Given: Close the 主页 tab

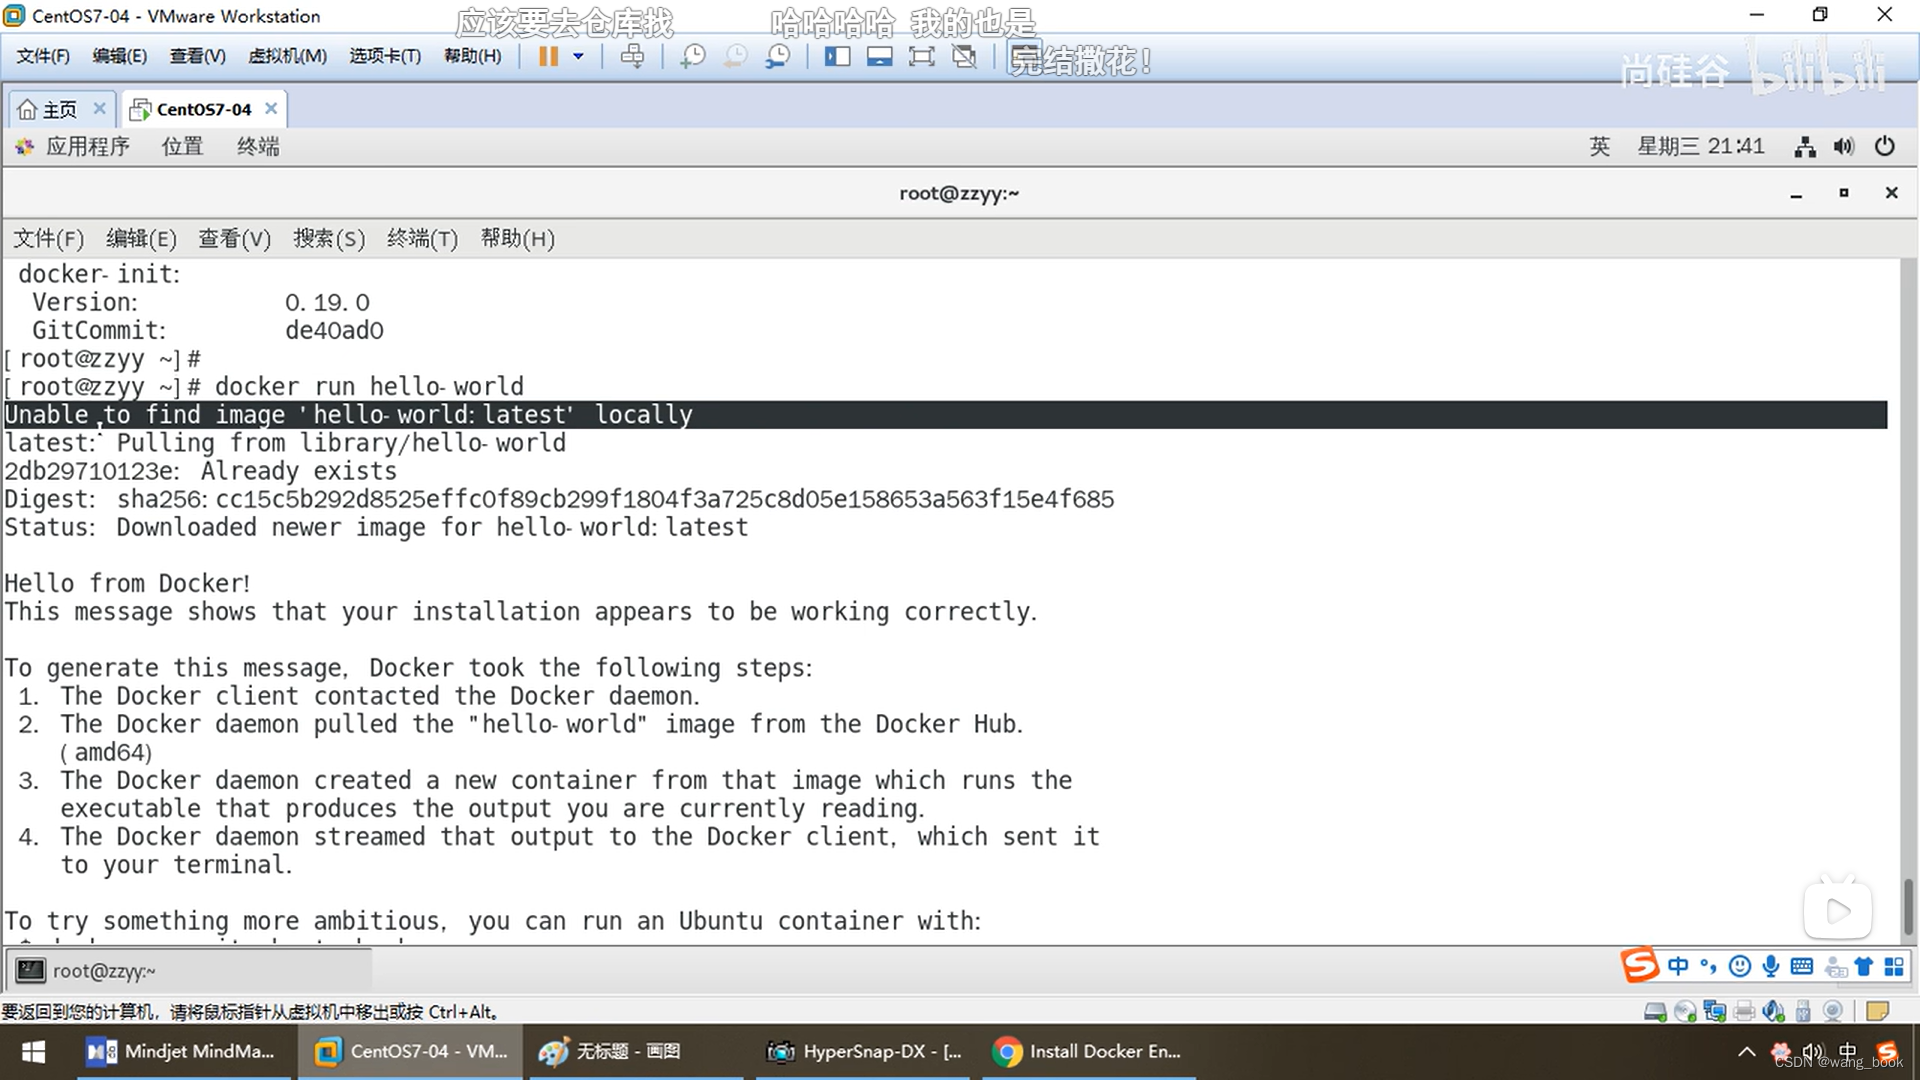Looking at the screenshot, I should [x=99, y=108].
